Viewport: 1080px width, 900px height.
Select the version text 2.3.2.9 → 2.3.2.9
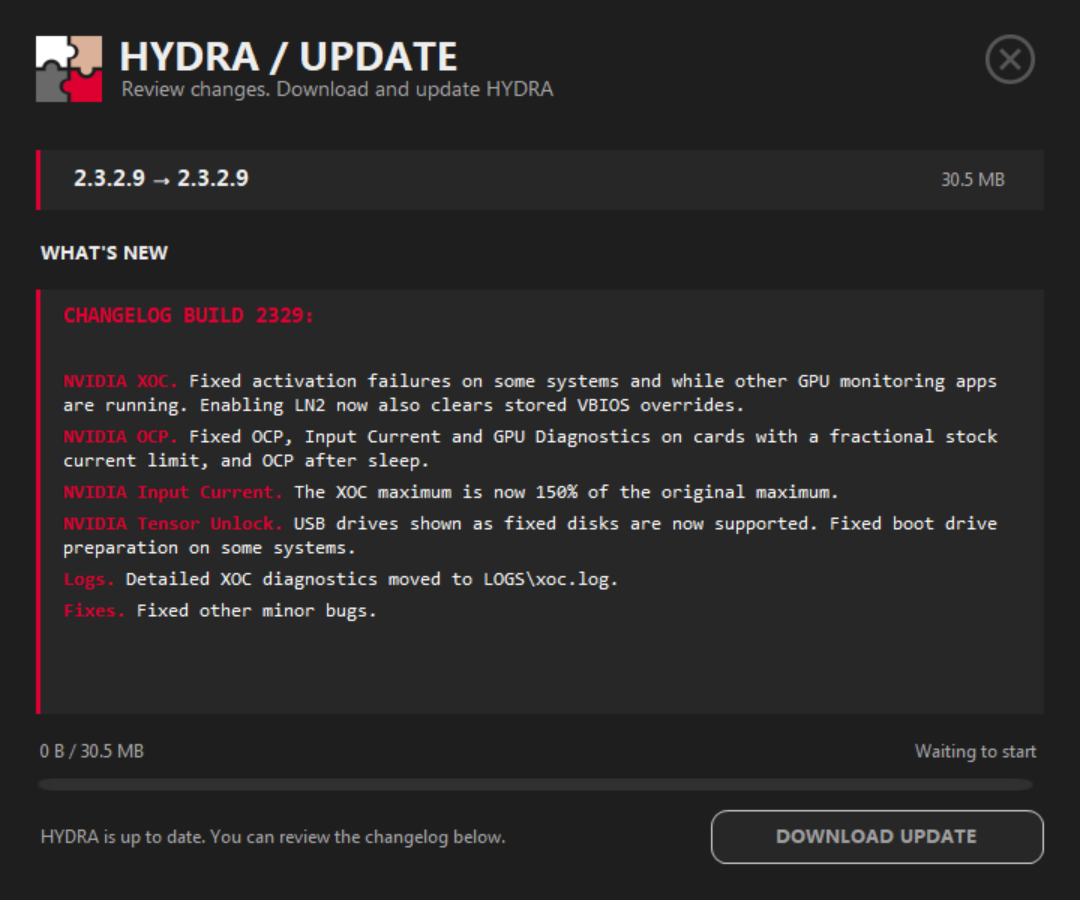(x=161, y=178)
